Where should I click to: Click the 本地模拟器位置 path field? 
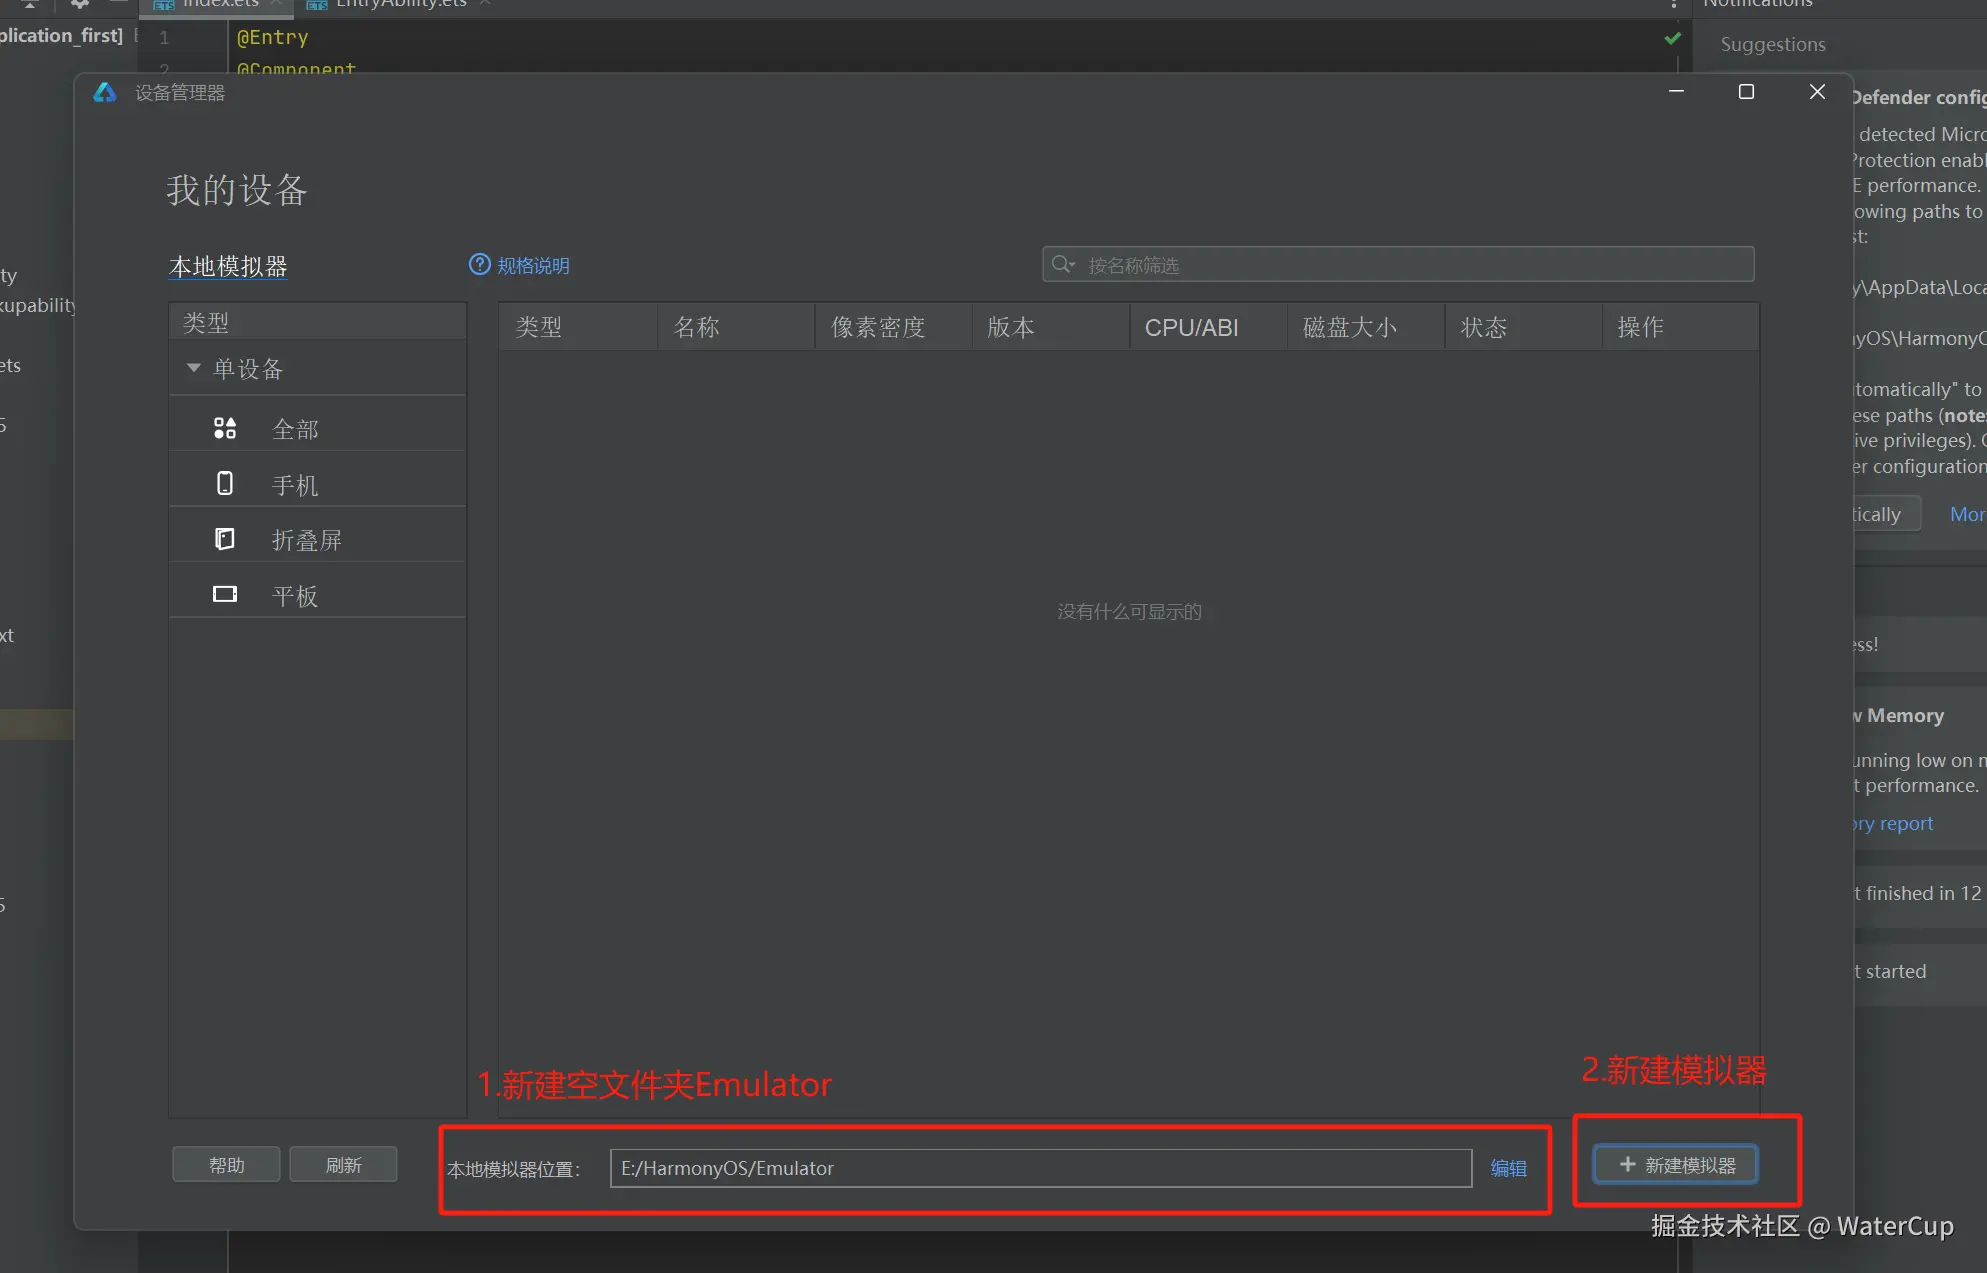tap(1040, 1168)
